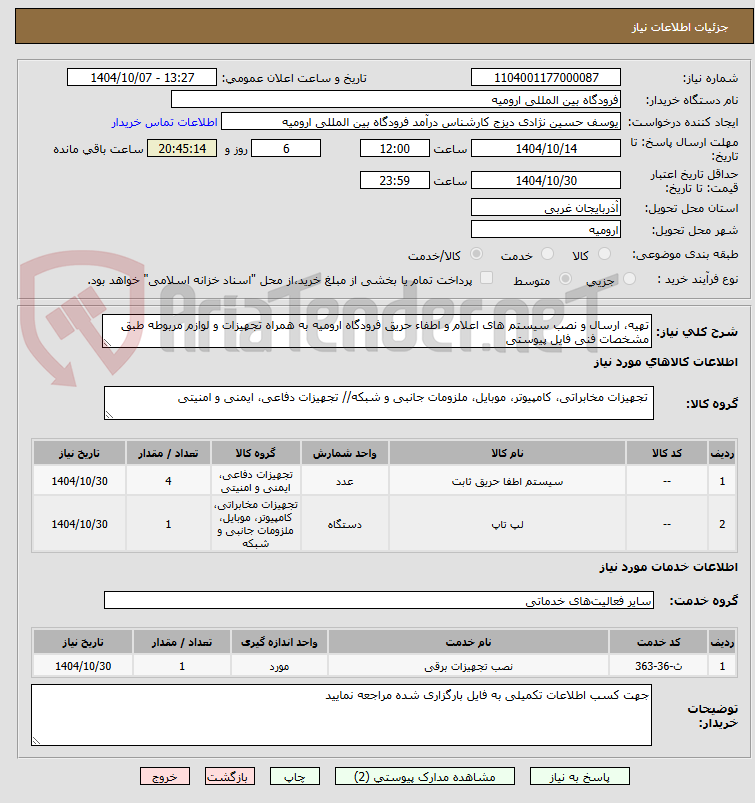Click the service name cell نصب تجهیزات برقی
Image resolution: width=755 pixels, height=803 pixels.
[468, 666]
